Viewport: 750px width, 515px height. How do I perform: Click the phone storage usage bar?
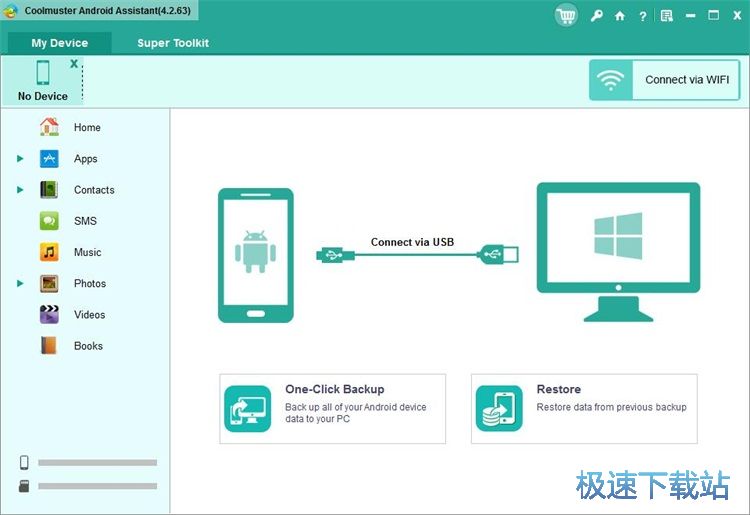(98, 462)
